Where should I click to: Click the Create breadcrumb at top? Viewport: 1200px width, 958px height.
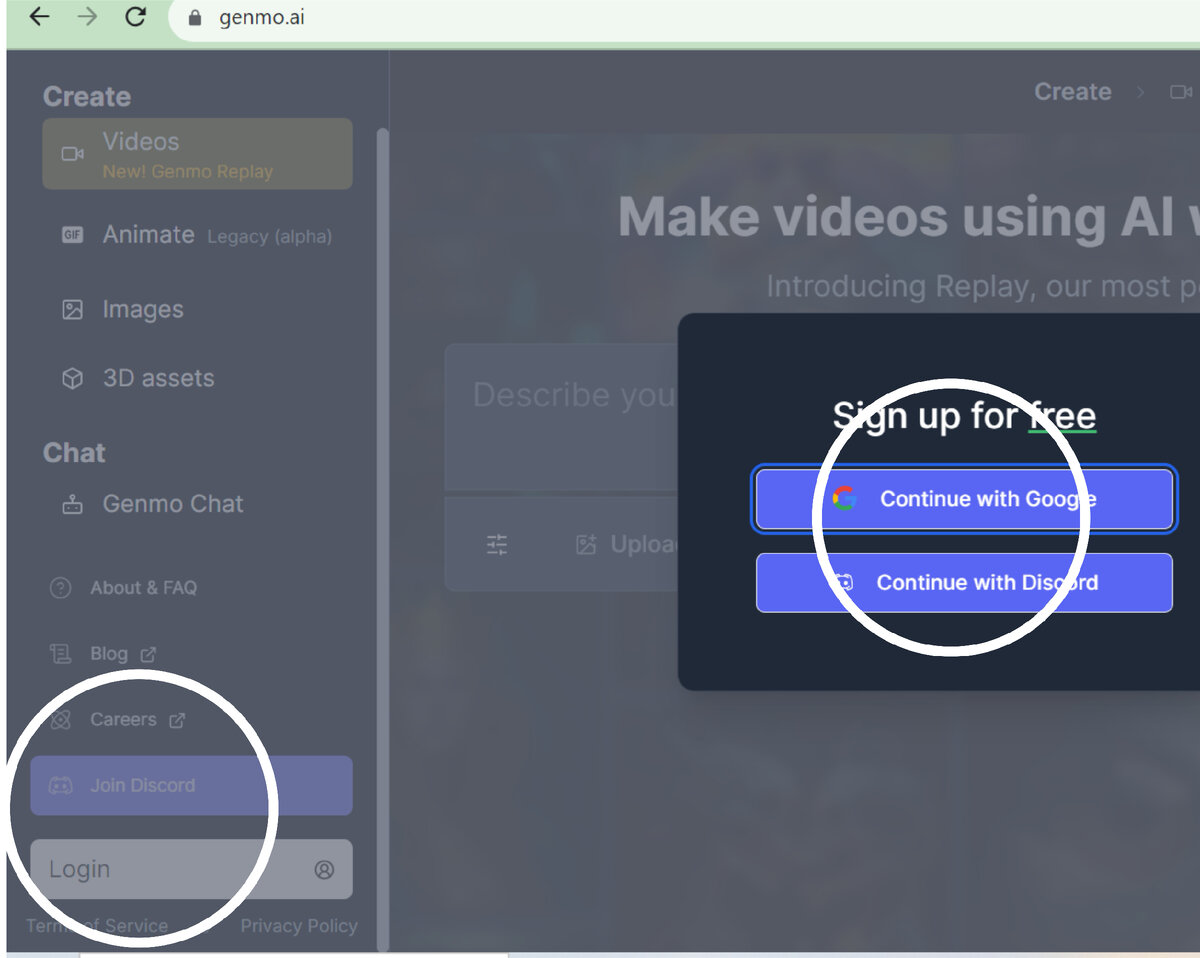click(x=1072, y=92)
